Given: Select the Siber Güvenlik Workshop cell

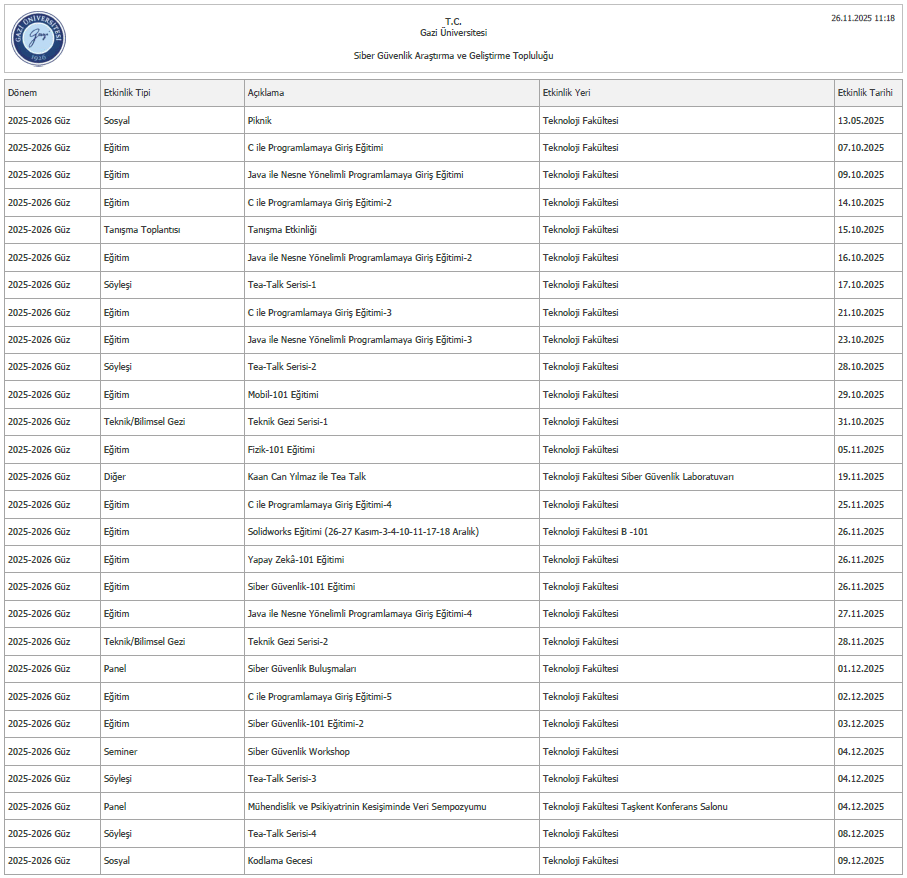Looking at the screenshot, I should click(x=300, y=752).
